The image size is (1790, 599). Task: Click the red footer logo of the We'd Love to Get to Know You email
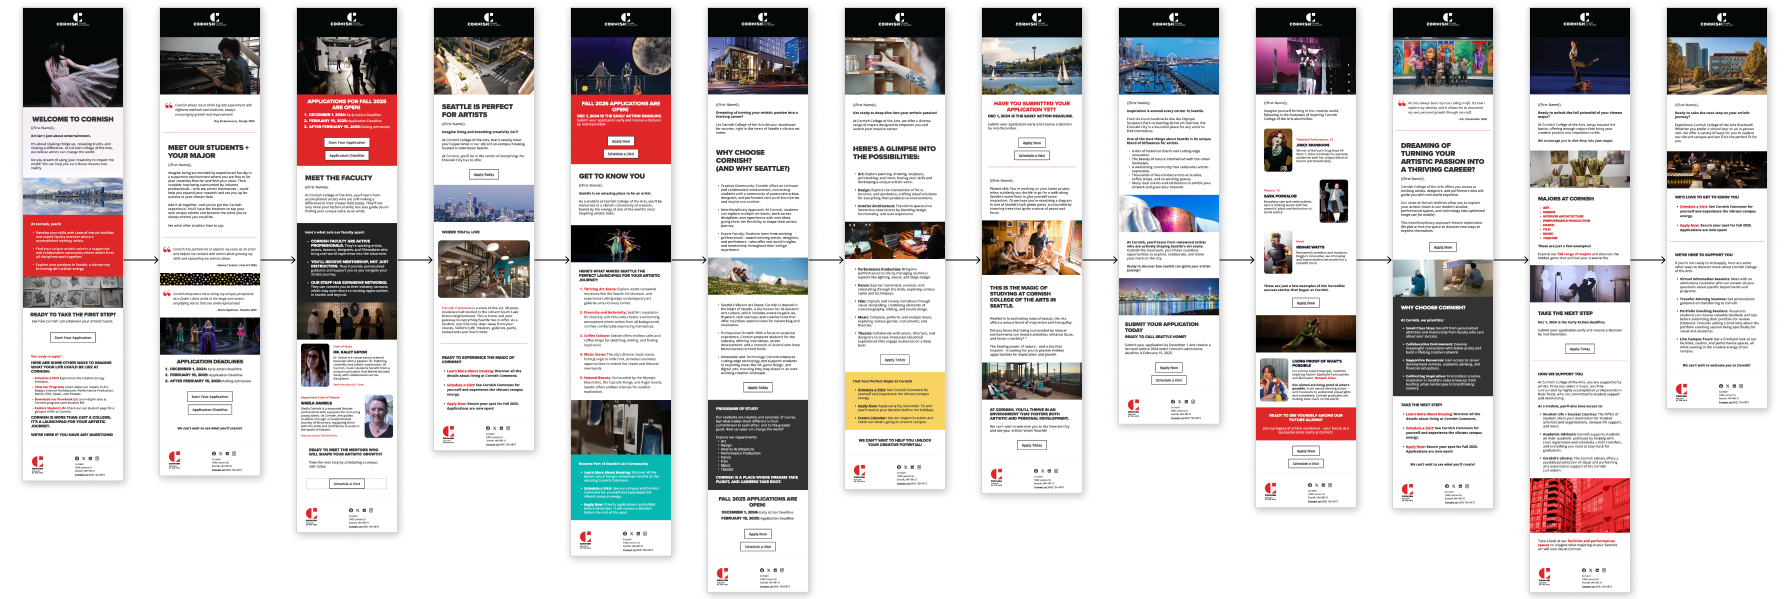click(x=1681, y=391)
